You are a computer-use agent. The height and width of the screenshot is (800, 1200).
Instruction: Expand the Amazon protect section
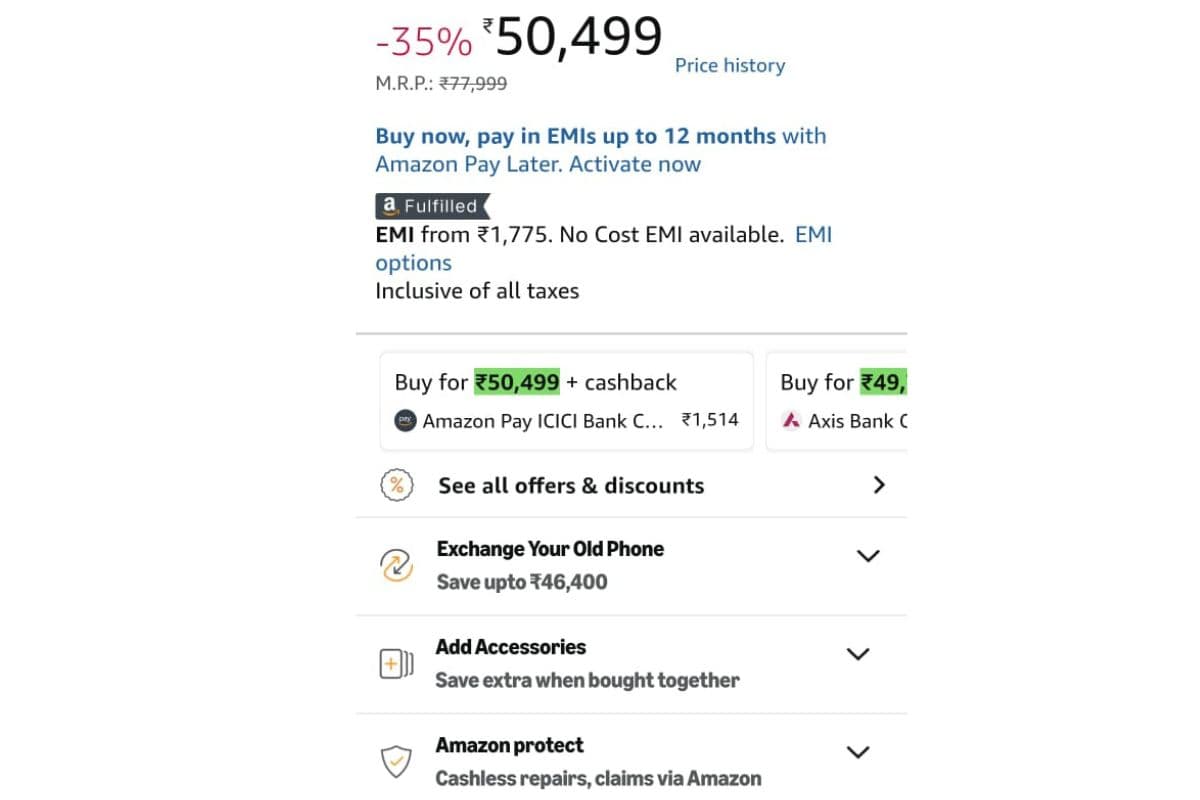click(x=858, y=752)
